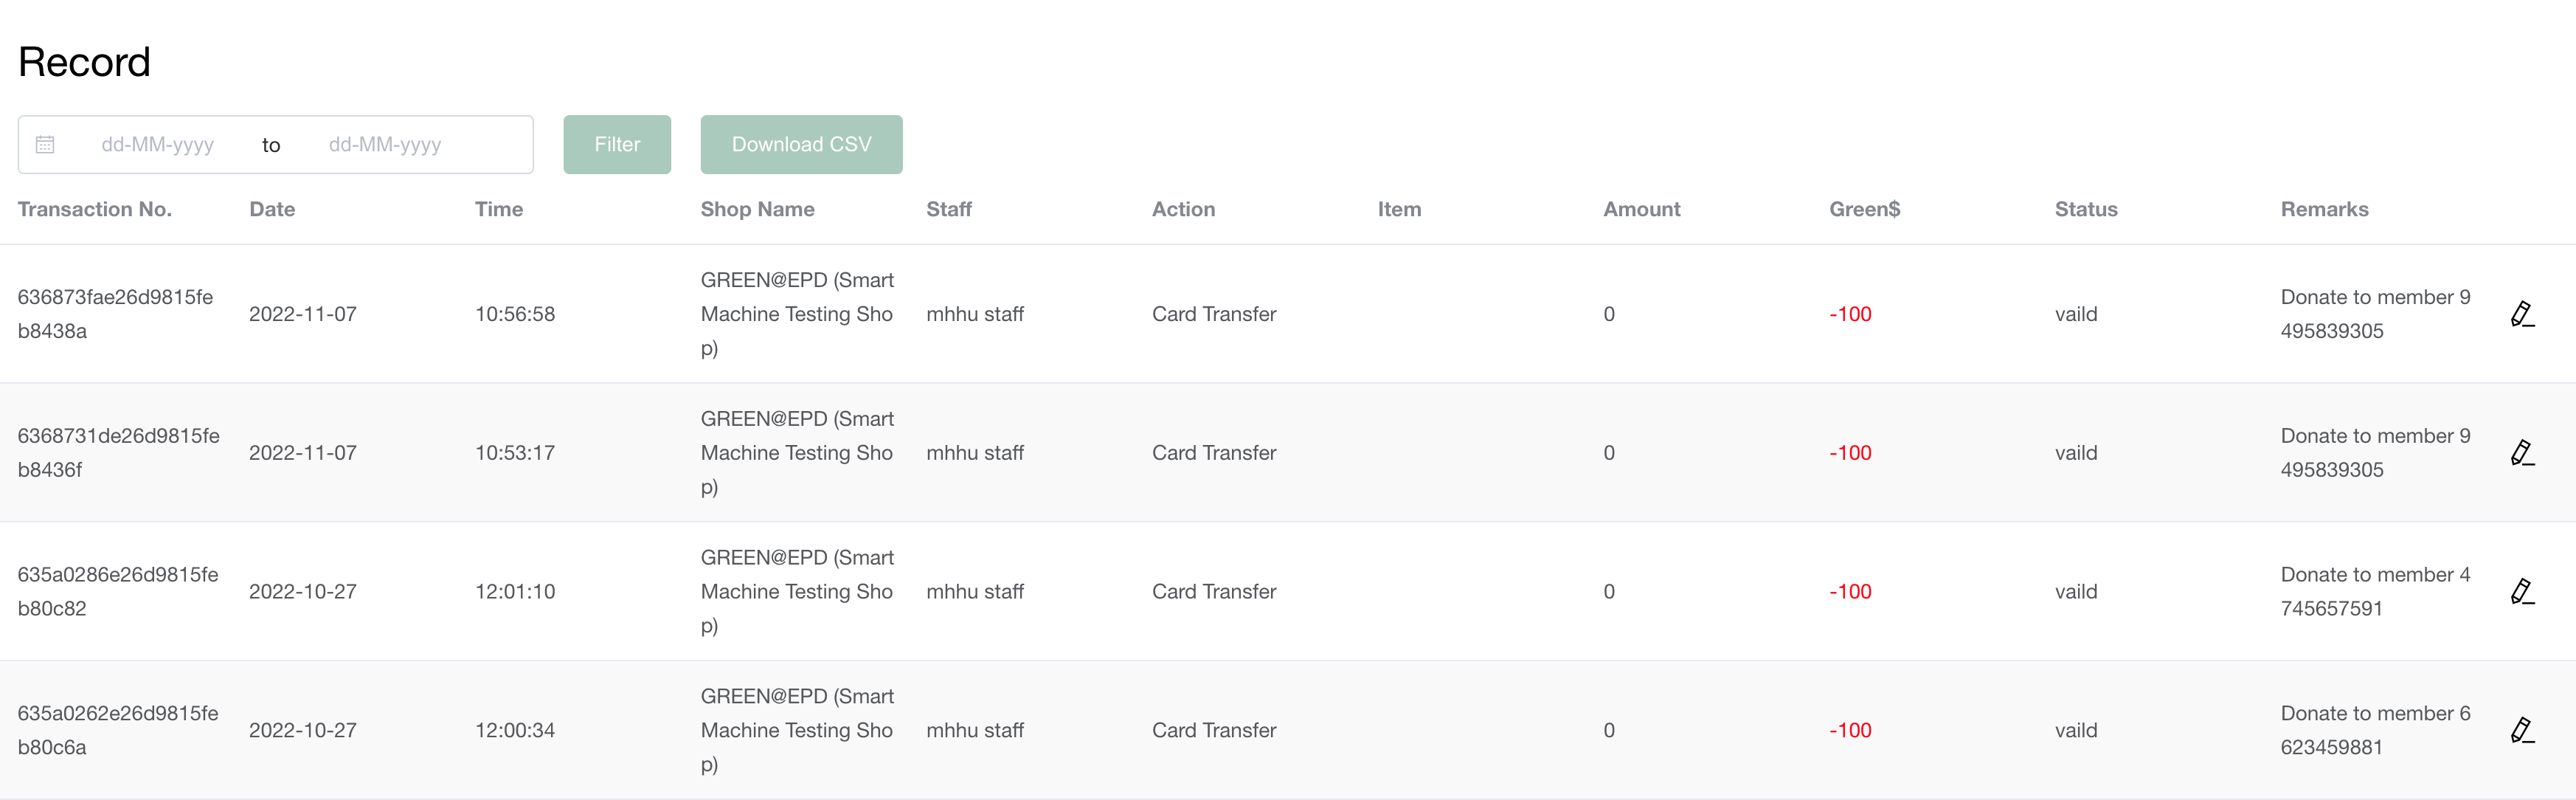Image resolution: width=2576 pixels, height=800 pixels.
Task: Select the Date column header
Action: [x=272, y=209]
